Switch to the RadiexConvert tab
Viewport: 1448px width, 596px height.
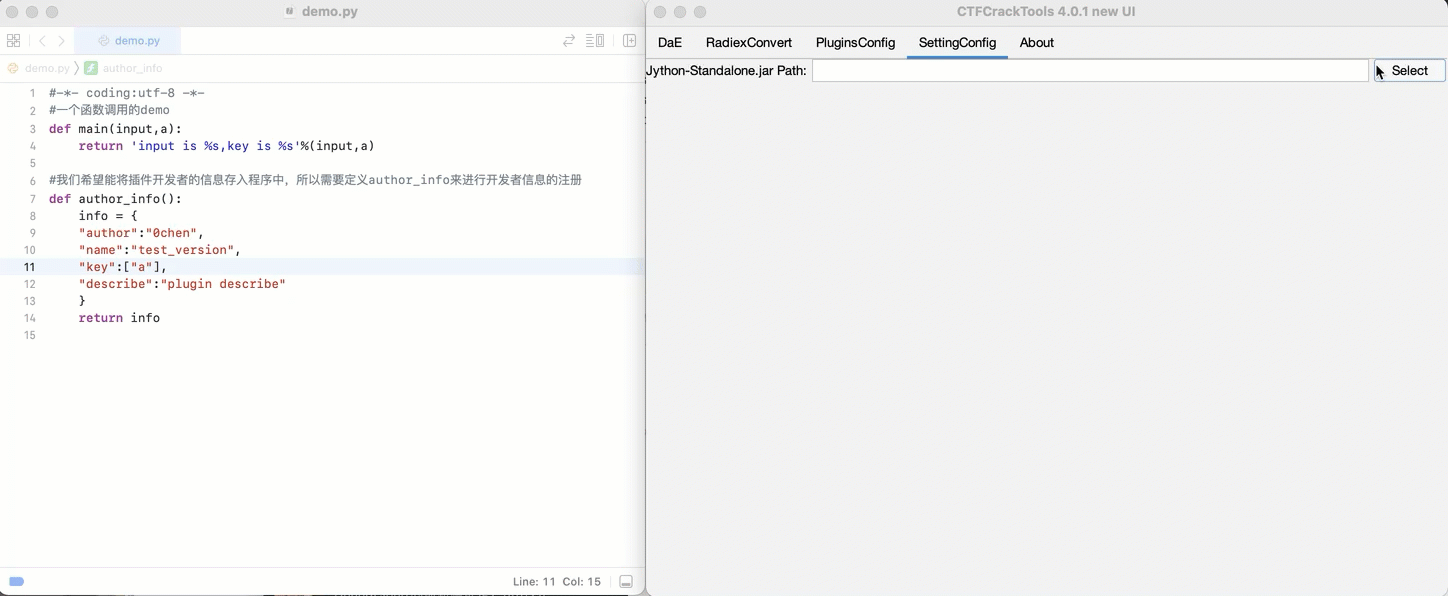pos(749,42)
